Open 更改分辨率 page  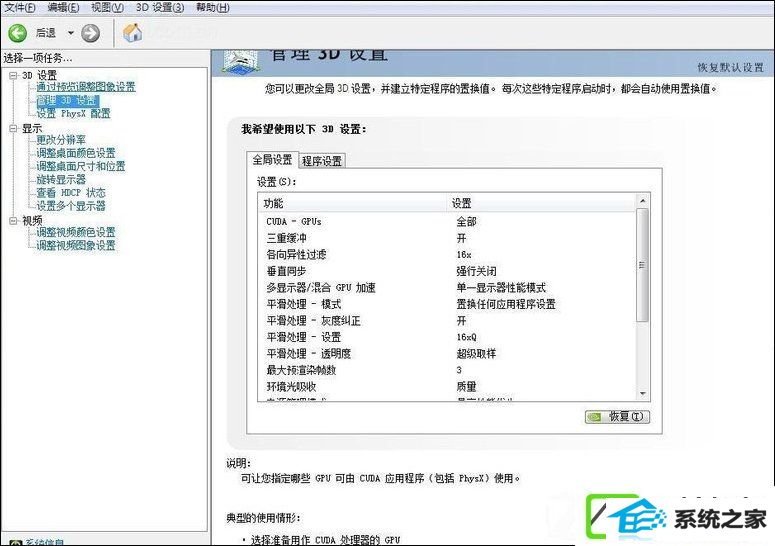pos(61,140)
